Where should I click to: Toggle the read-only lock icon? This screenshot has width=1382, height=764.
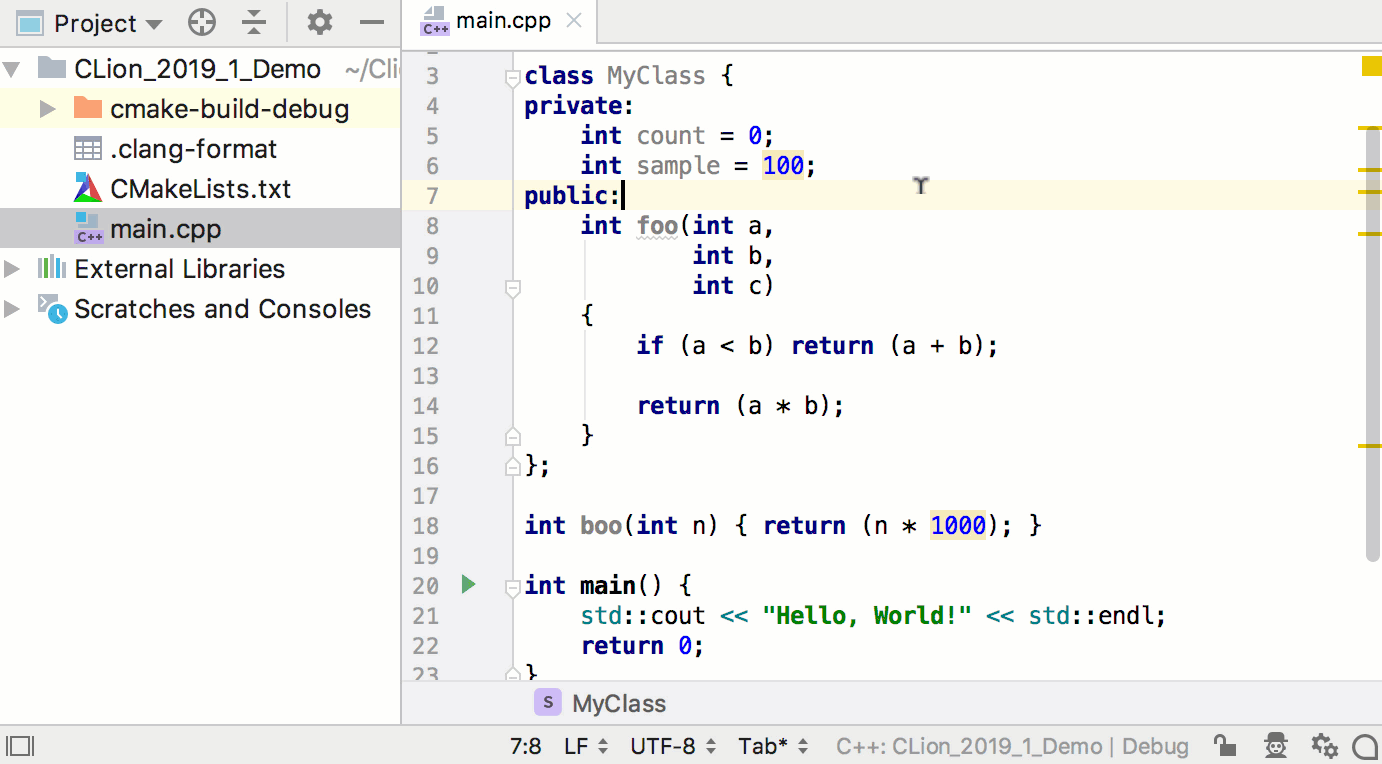[x=1226, y=746]
